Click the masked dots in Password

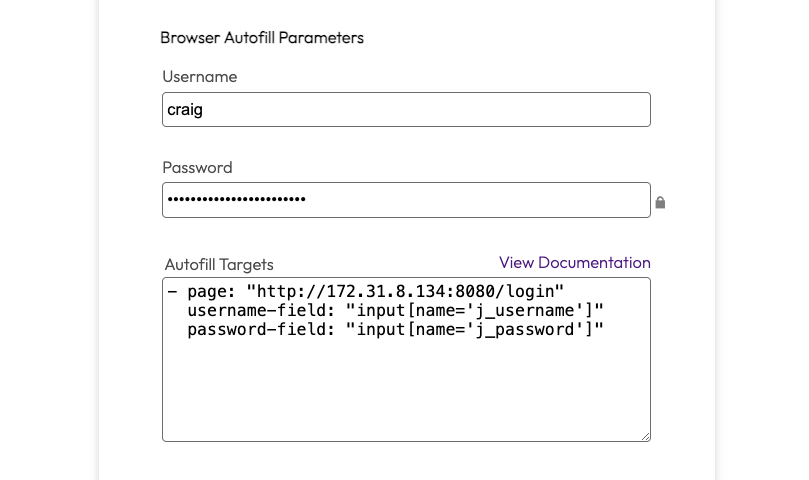tap(236, 200)
